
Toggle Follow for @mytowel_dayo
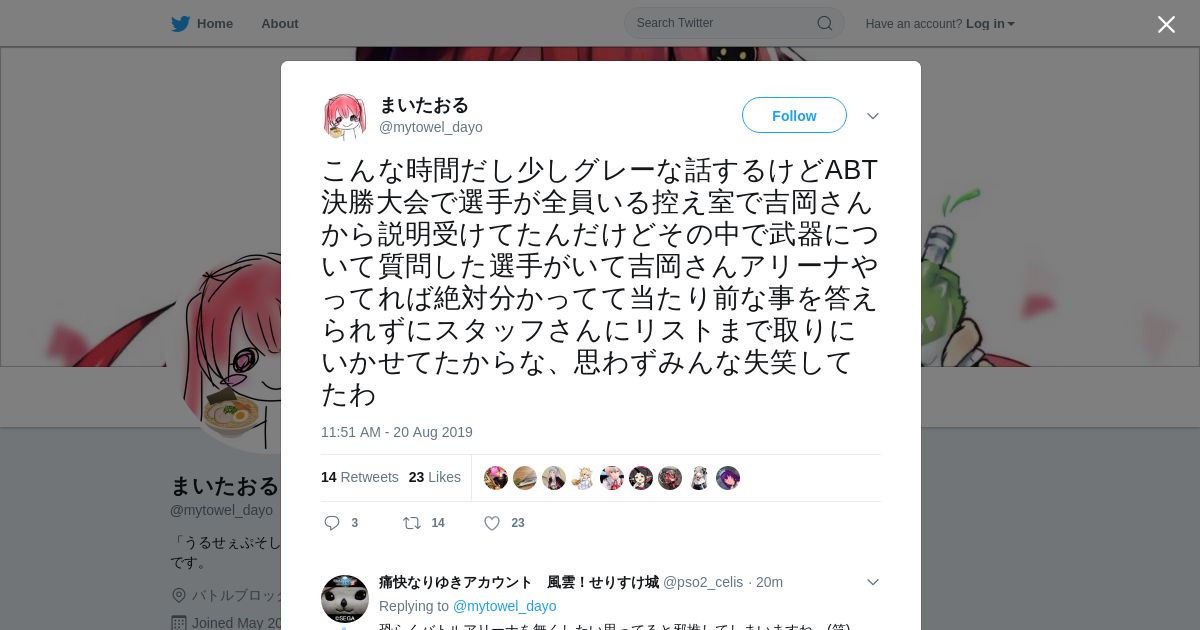click(x=794, y=115)
